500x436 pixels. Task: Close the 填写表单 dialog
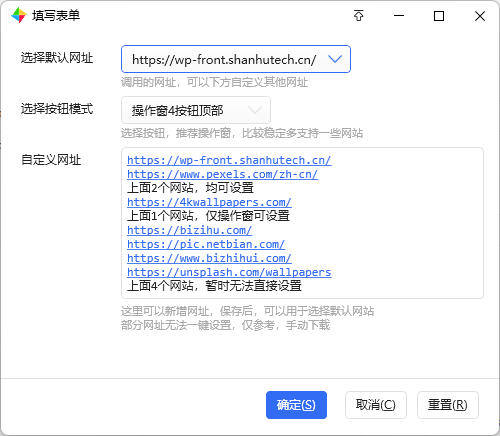(480, 16)
